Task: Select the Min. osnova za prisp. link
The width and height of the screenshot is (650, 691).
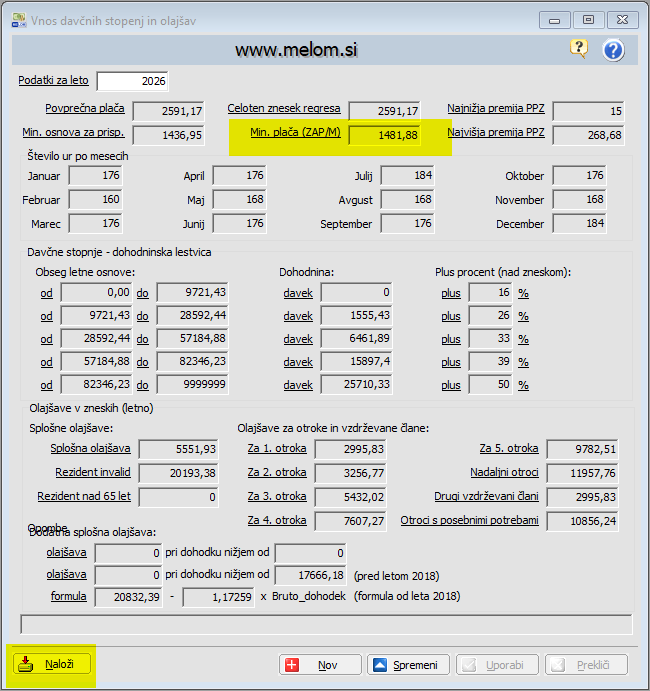Action: (x=73, y=132)
